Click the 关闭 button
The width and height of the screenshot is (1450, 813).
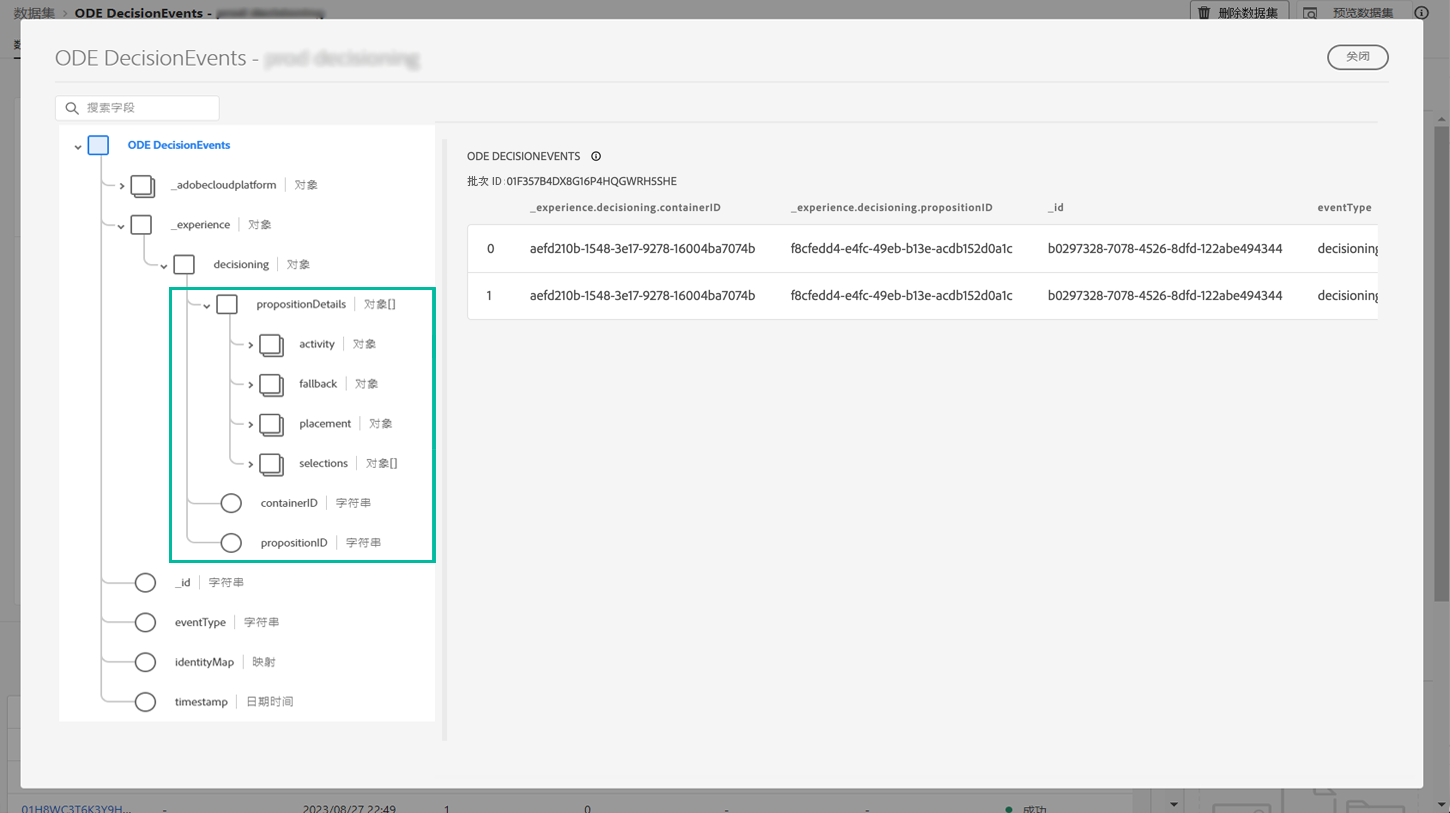click(1358, 57)
